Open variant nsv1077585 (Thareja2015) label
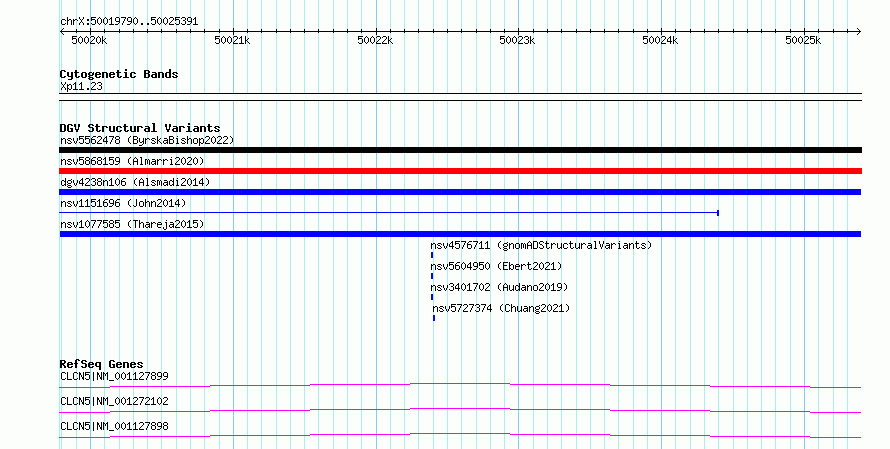This screenshot has height=449, width=890. point(132,224)
